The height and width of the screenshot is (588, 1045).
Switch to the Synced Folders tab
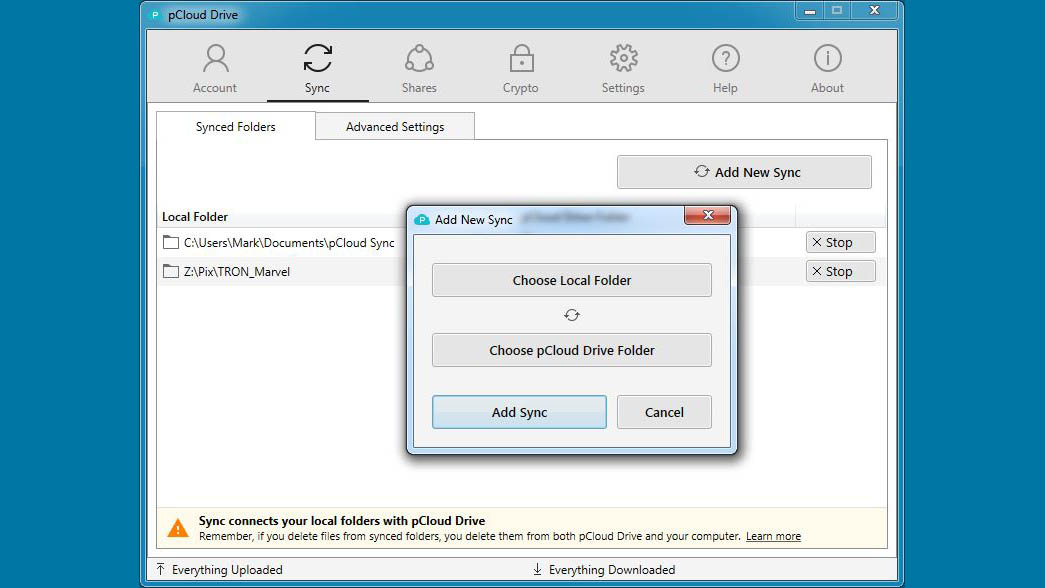235,126
